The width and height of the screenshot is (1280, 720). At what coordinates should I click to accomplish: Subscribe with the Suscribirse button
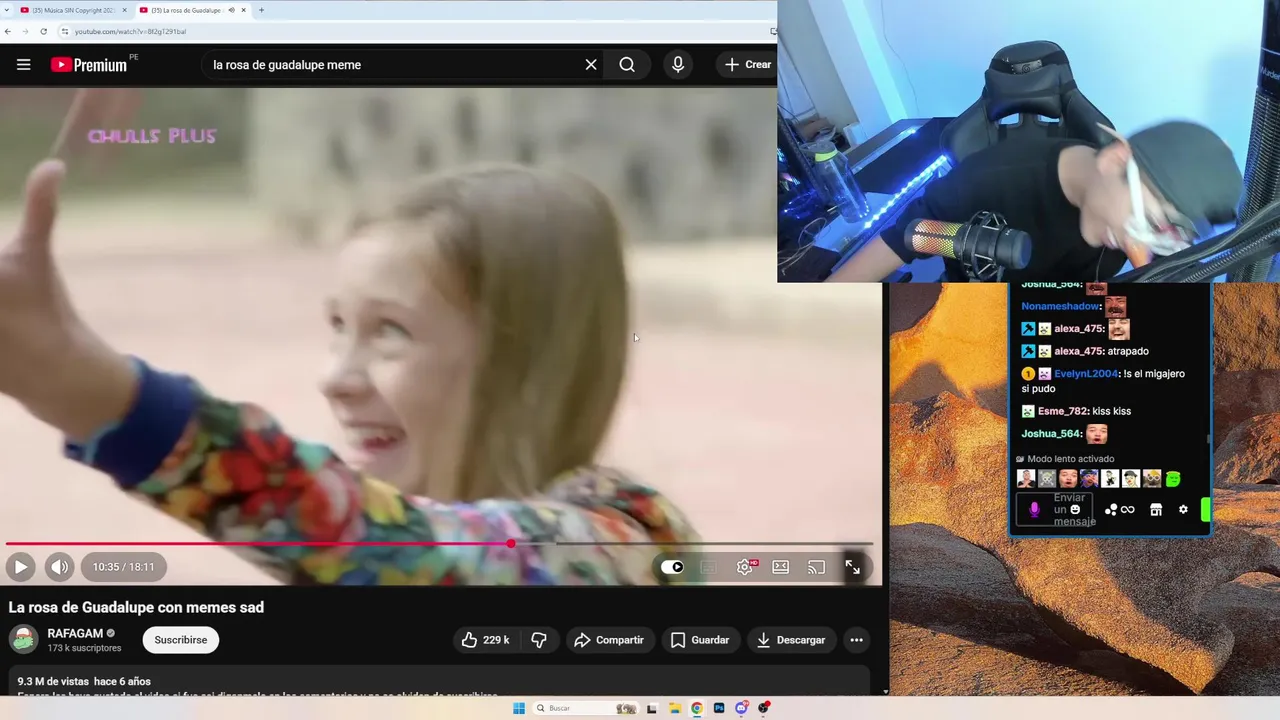point(181,640)
